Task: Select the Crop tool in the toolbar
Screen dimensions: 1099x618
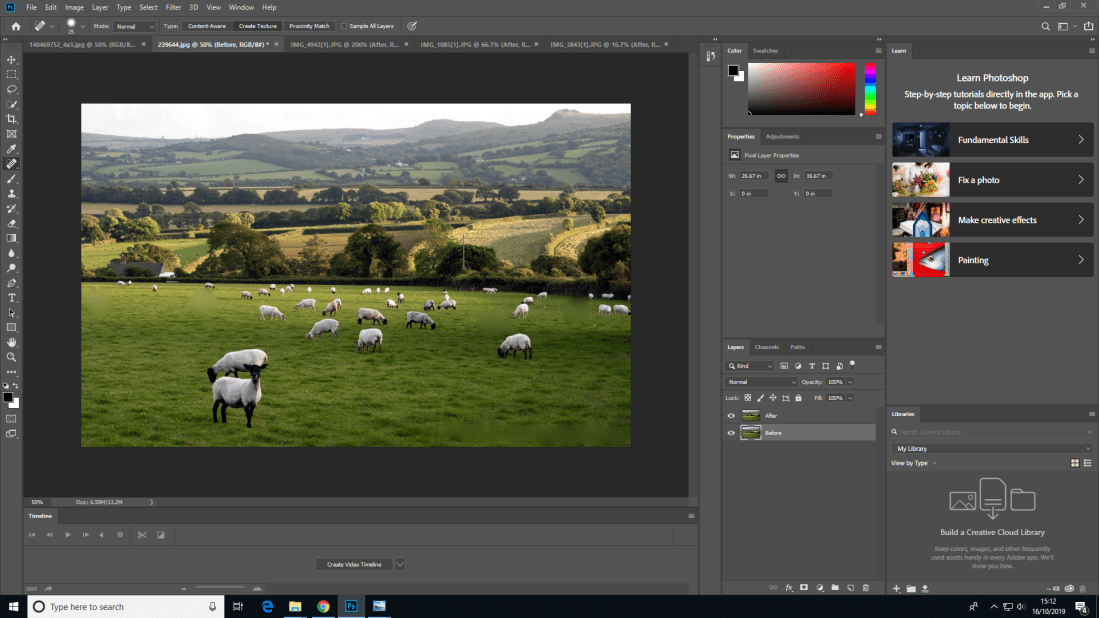Action: [x=12, y=119]
